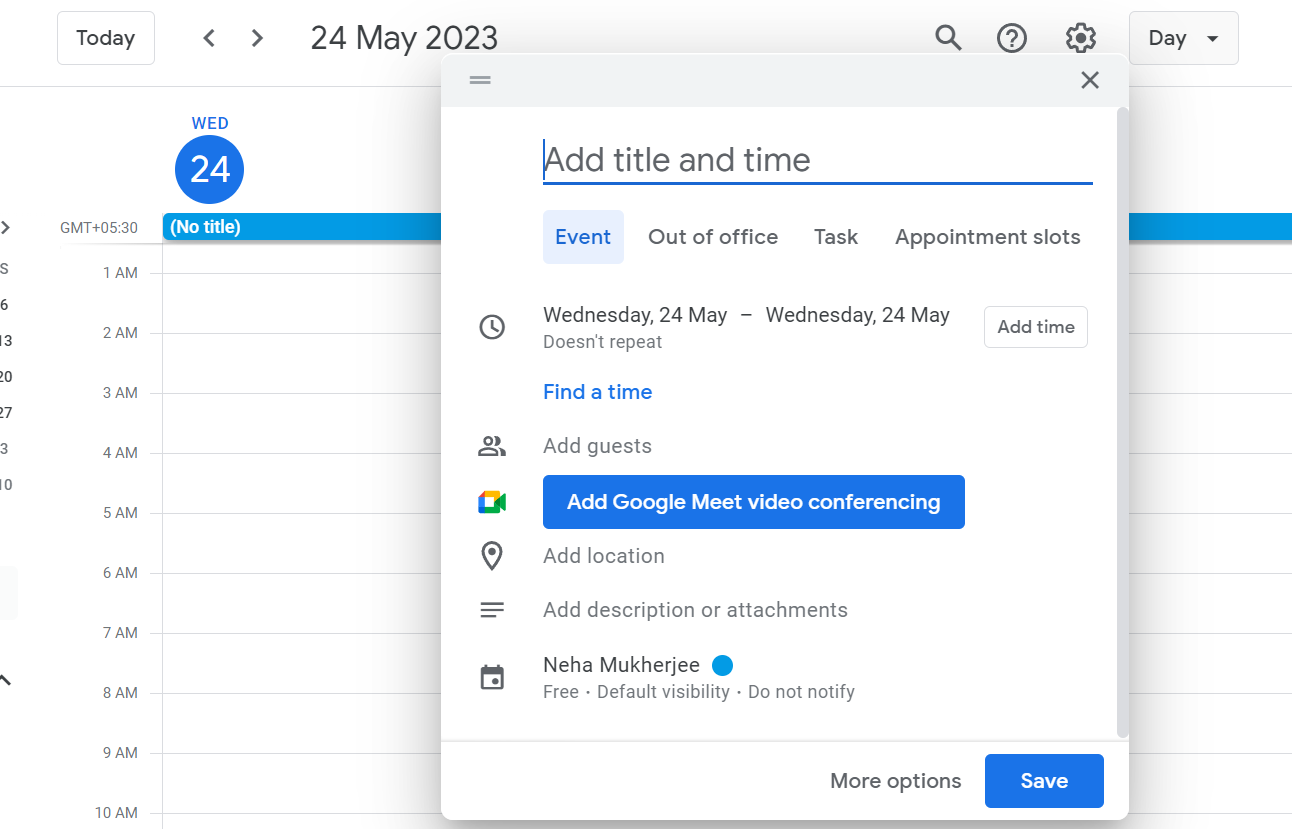Click the dialog vertical scrollbar
The height and width of the screenshot is (829, 1292).
(x=1122, y=423)
